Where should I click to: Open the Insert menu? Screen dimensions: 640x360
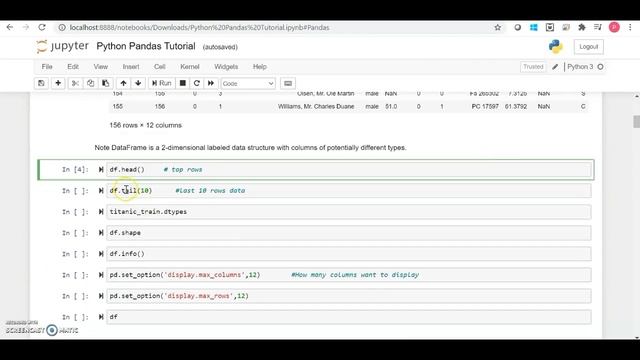pos(131,67)
